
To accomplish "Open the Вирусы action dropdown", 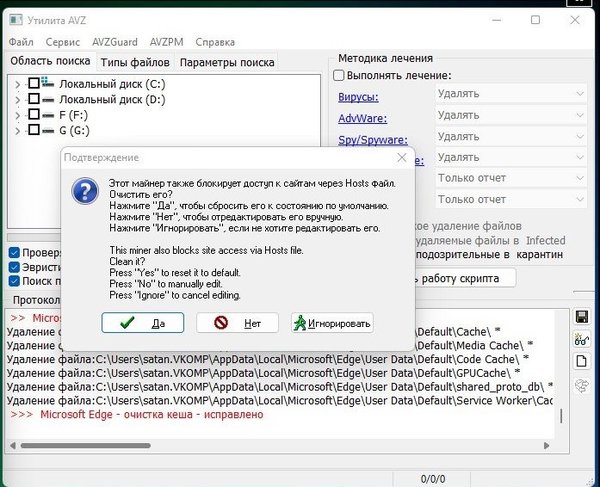I will (x=511, y=94).
